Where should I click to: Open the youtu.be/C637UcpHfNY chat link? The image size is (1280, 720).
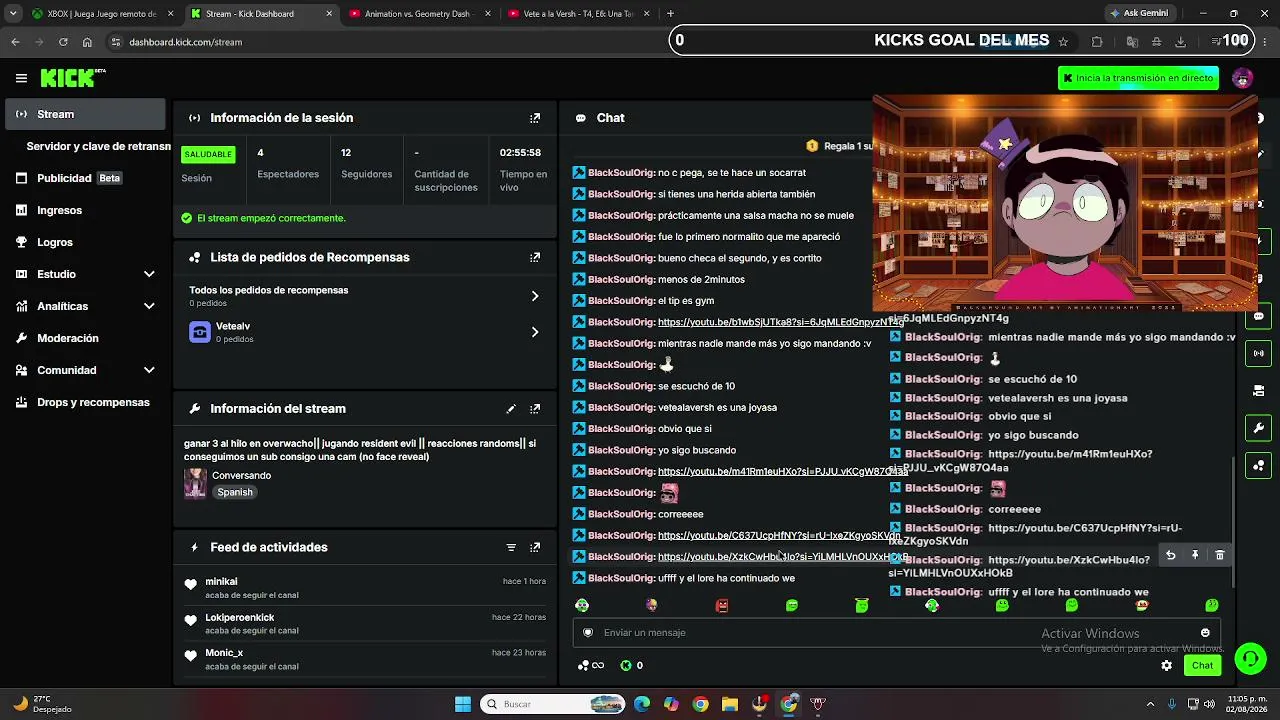coord(778,535)
